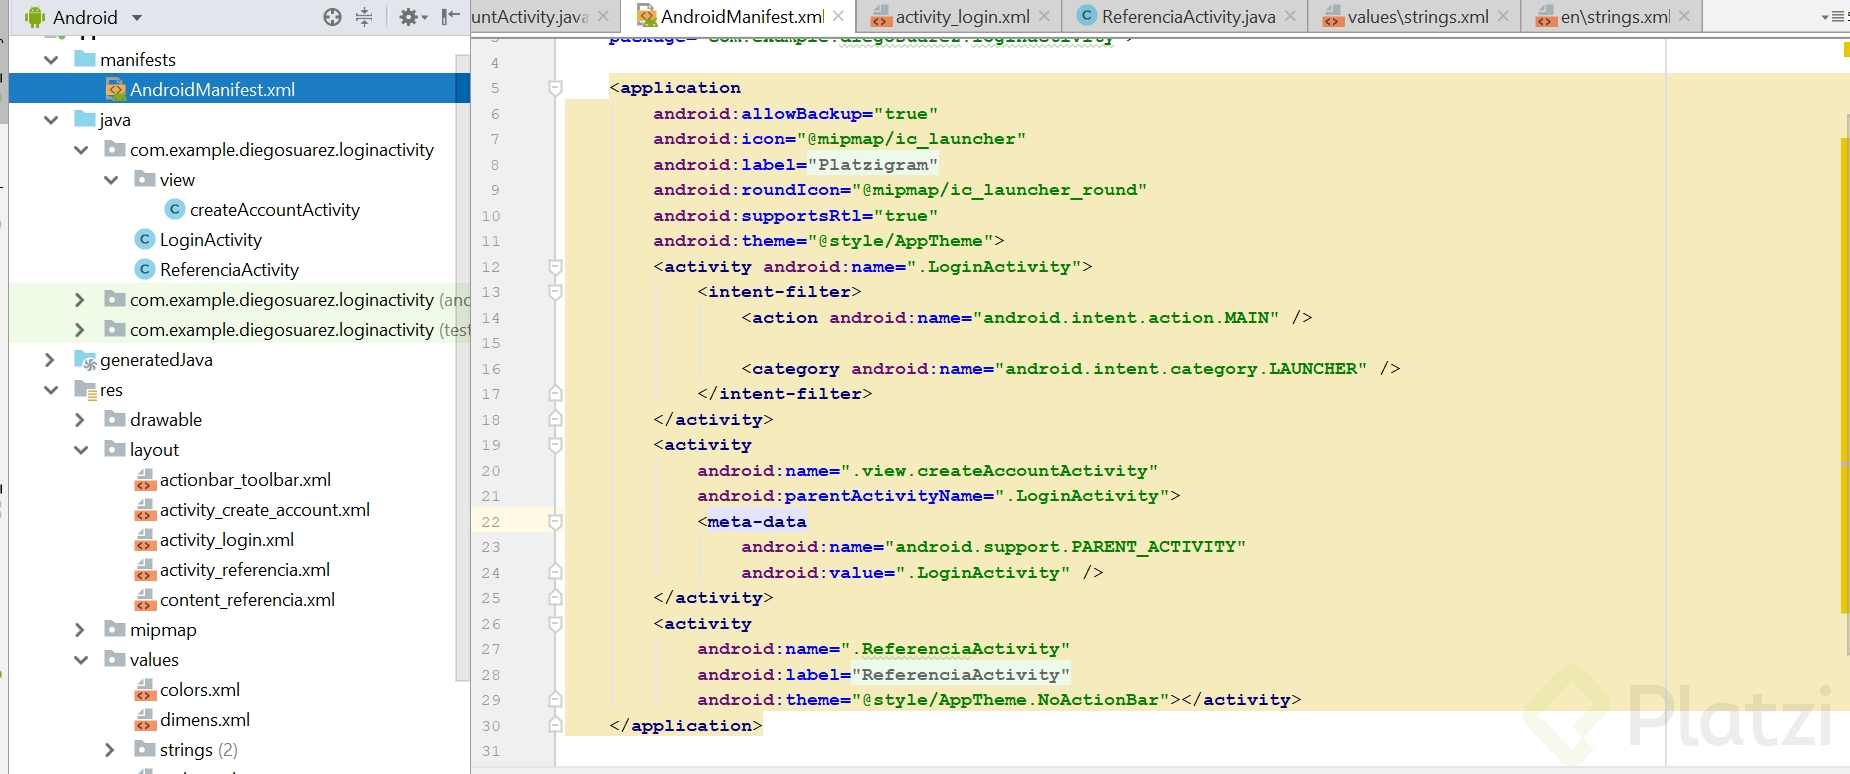1850x774 pixels.
Task: Collapse the res folder in the tree
Action: (51, 390)
